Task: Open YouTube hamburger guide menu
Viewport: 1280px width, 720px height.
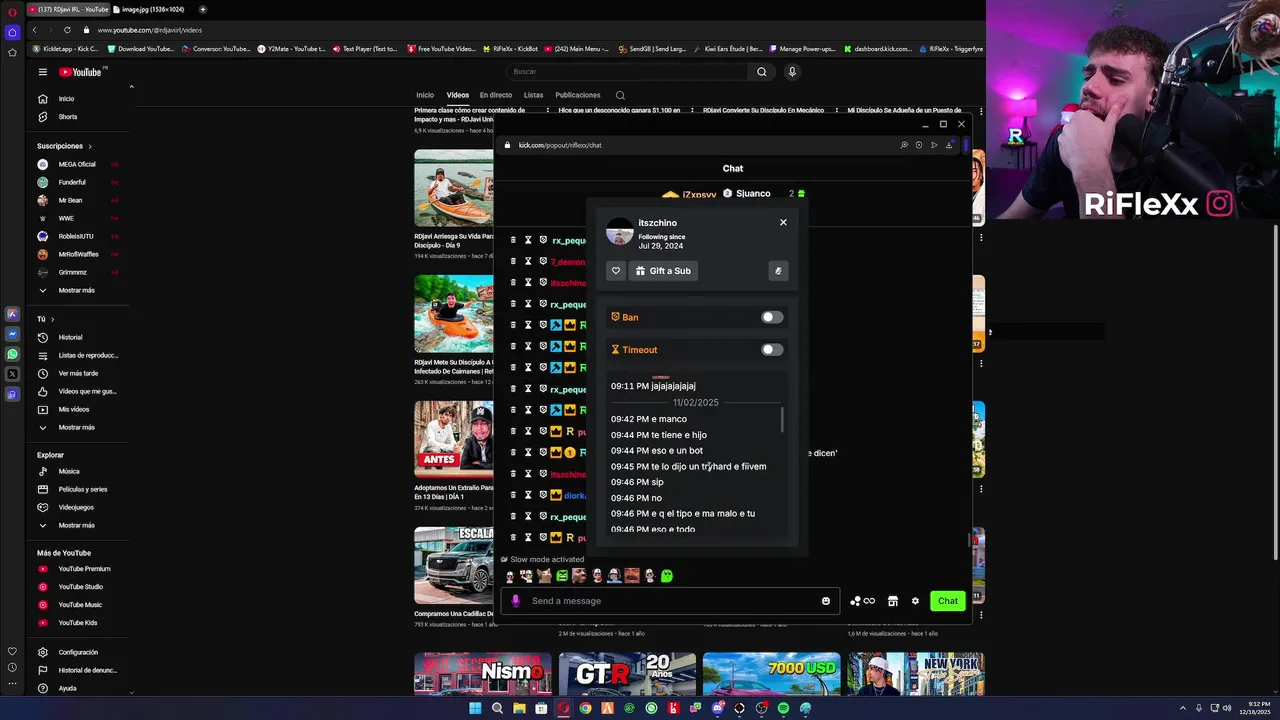Action: pyautogui.click(x=43, y=72)
